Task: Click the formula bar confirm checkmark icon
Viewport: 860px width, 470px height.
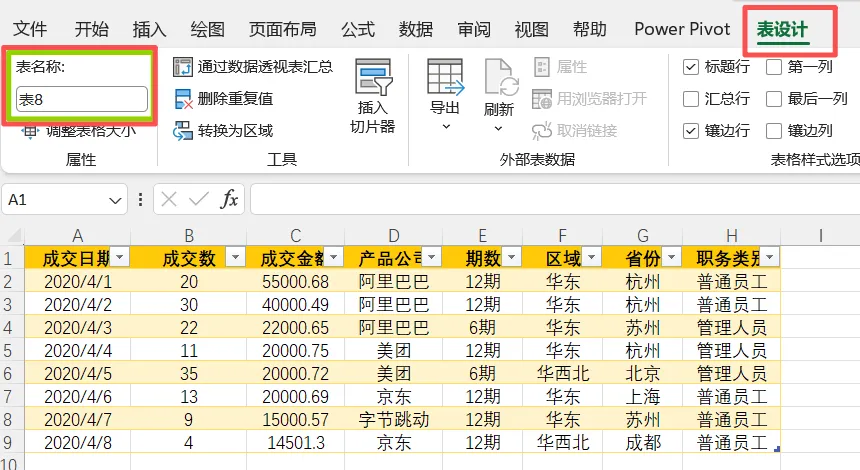Action: (x=199, y=199)
